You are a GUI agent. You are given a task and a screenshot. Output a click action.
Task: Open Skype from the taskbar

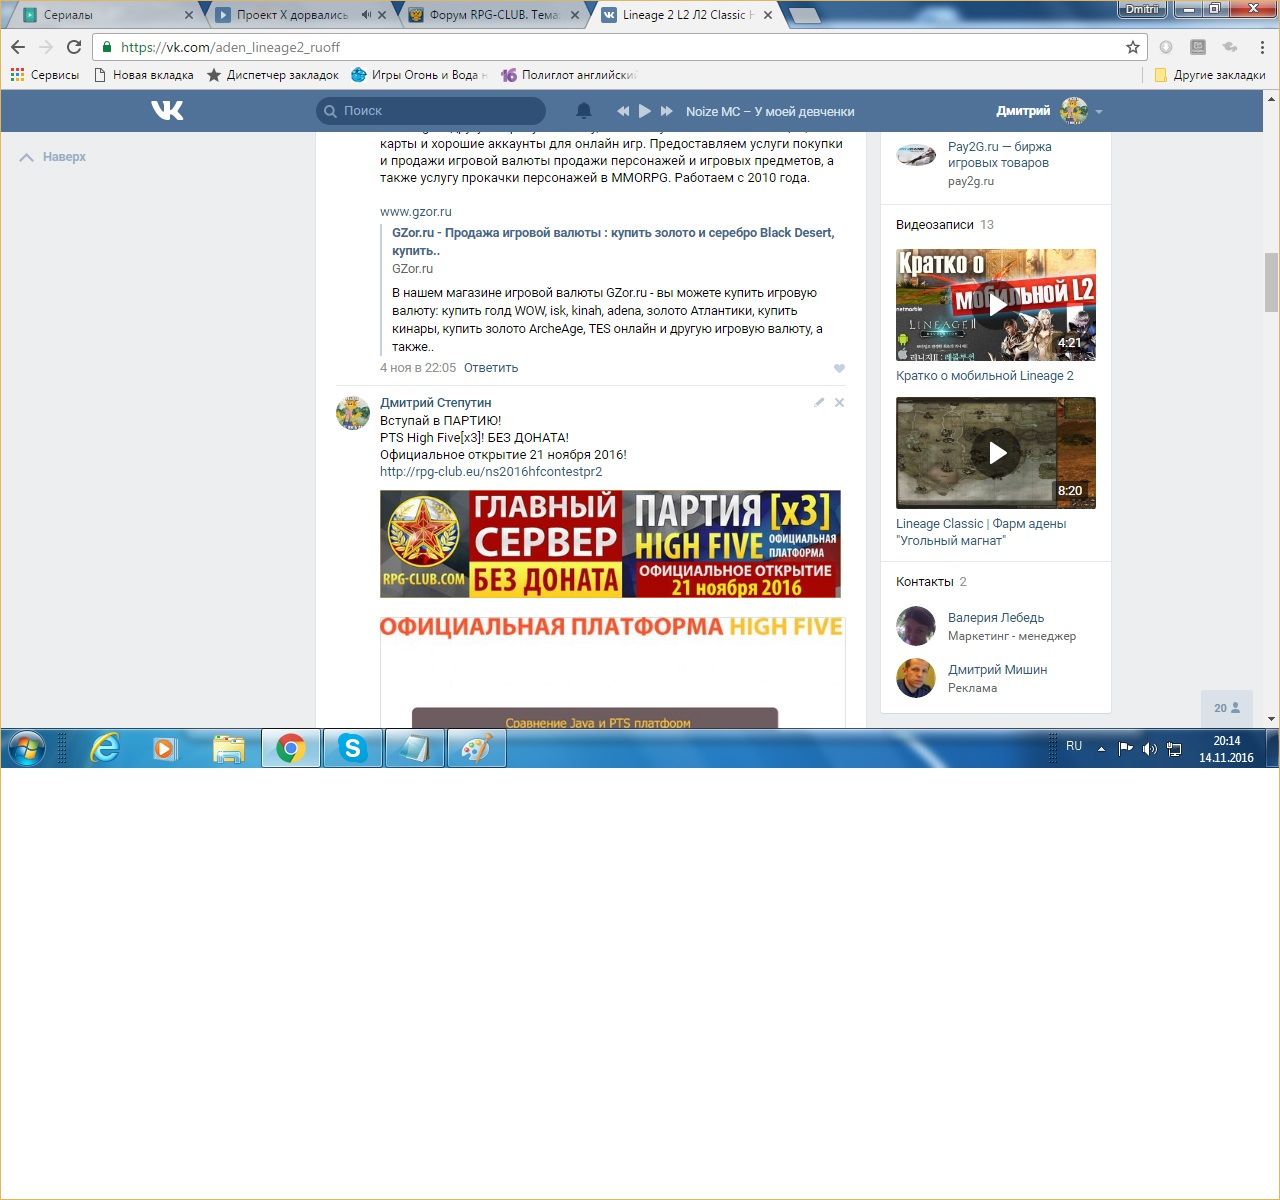click(x=352, y=748)
